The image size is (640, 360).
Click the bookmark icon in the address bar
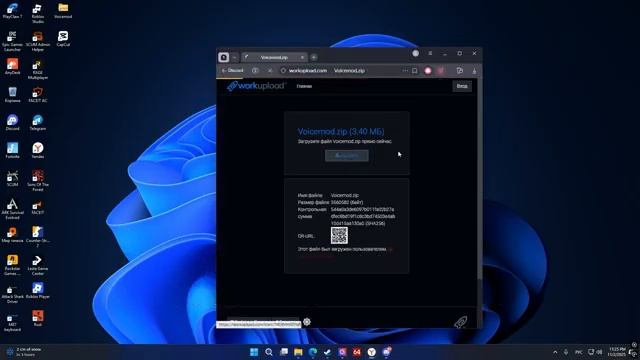415,71
